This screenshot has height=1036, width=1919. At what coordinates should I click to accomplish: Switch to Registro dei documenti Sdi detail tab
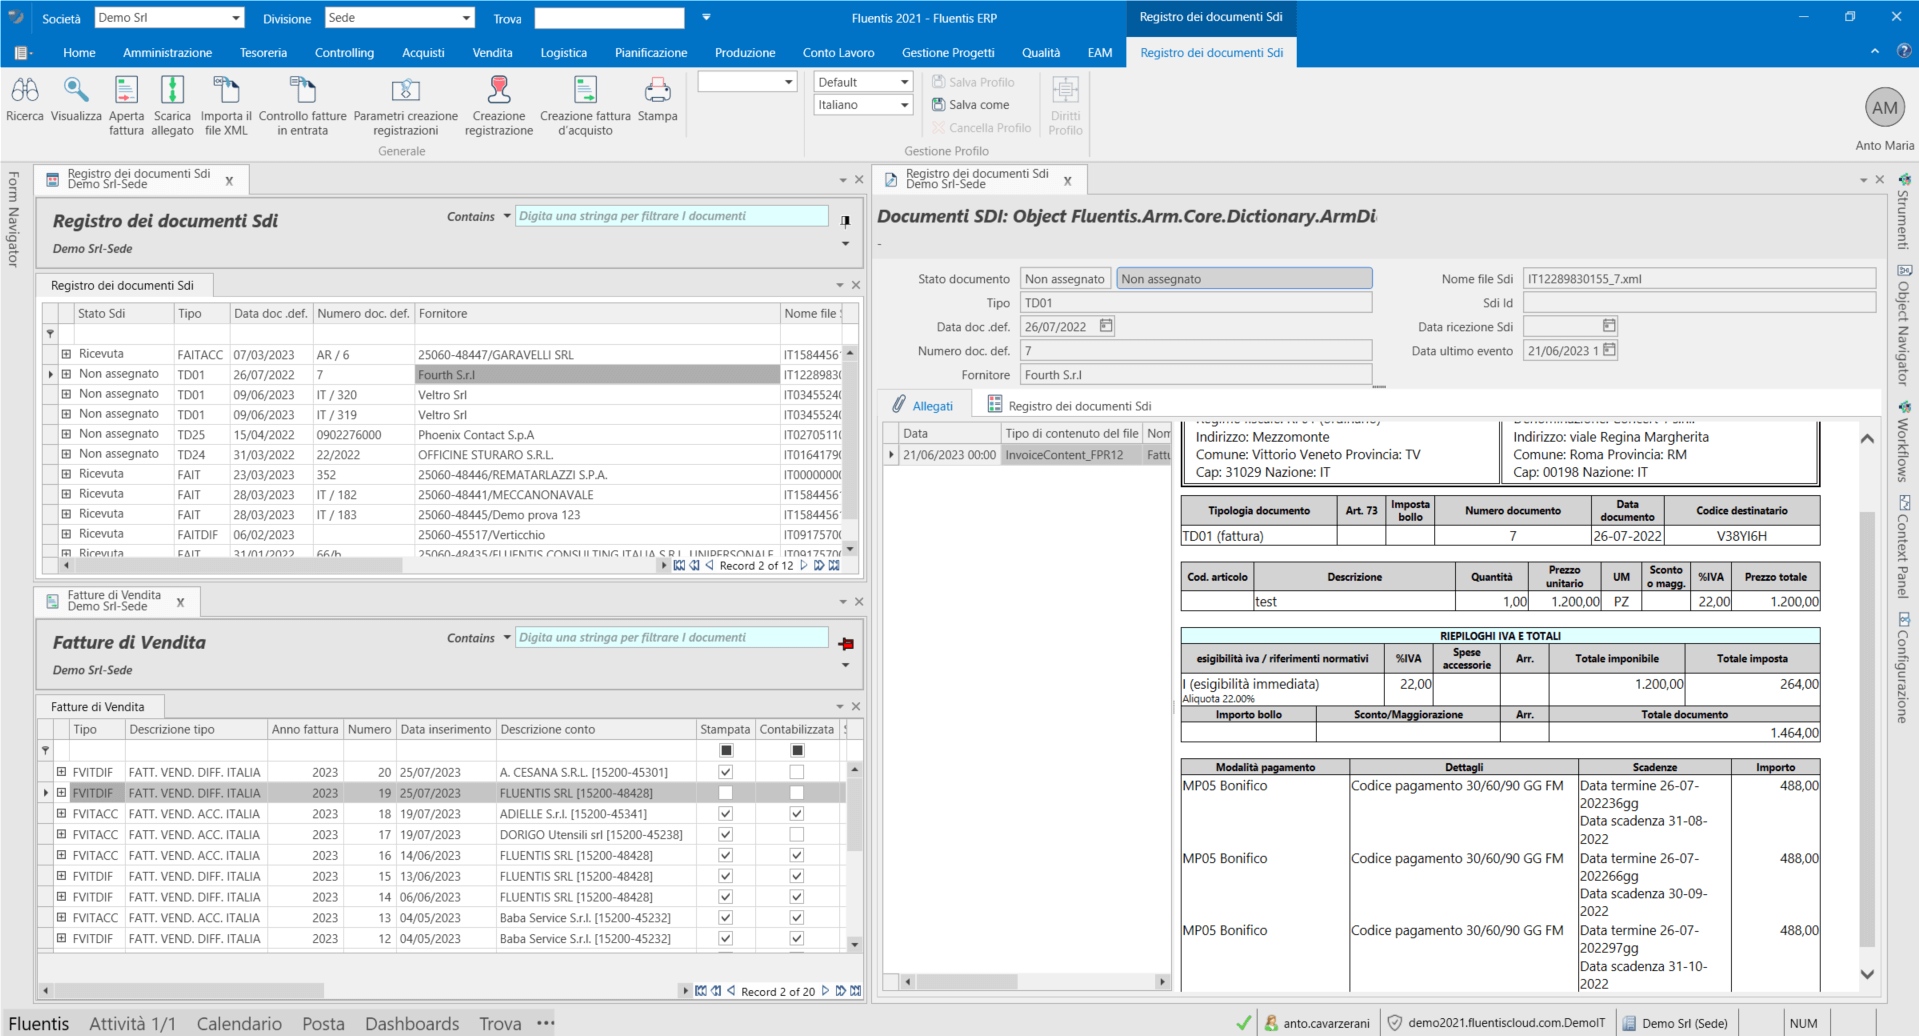pyautogui.click(x=1069, y=406)
